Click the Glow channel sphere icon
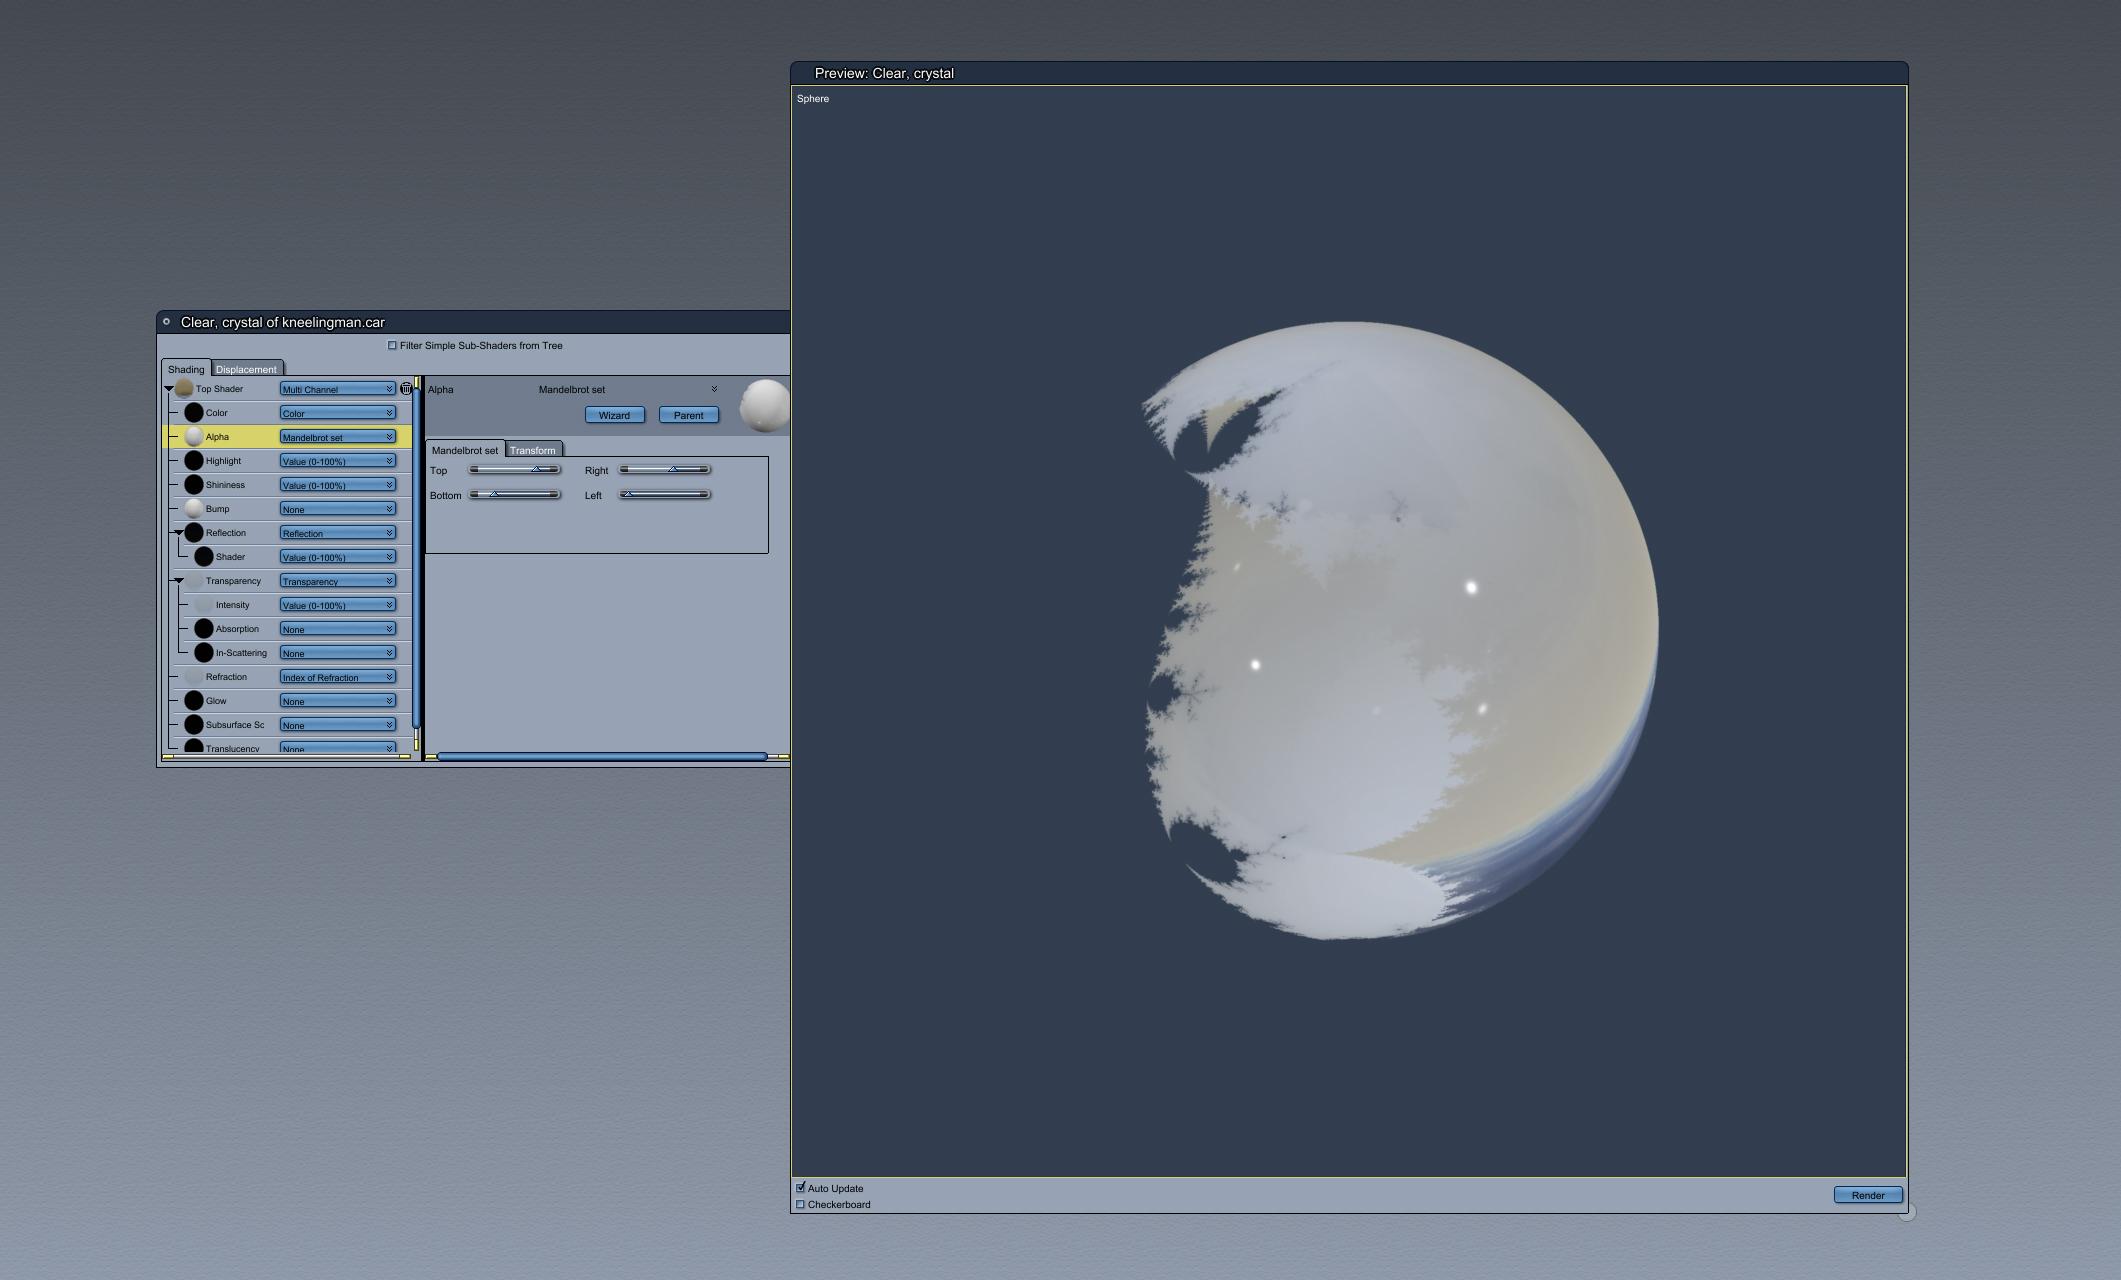 [194, 701]
